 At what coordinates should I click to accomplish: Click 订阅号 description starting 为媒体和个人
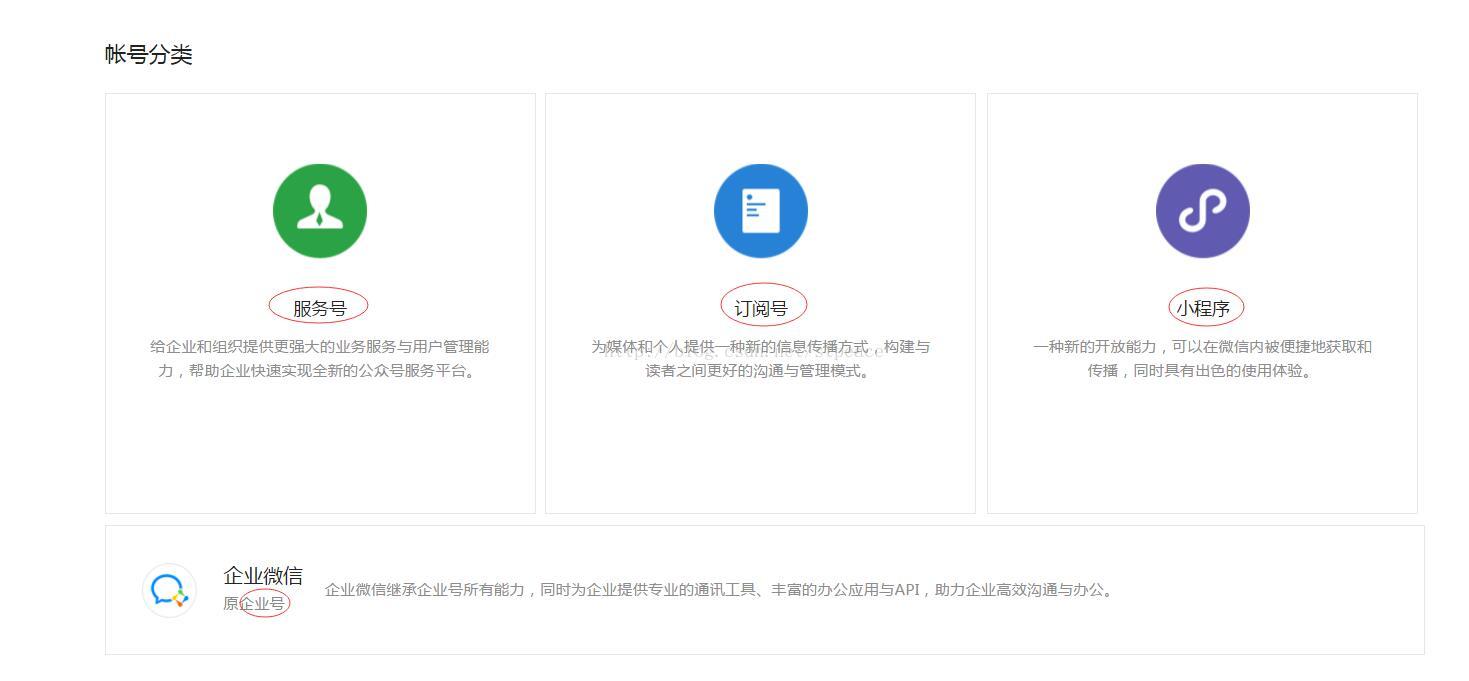pos(761,359)
